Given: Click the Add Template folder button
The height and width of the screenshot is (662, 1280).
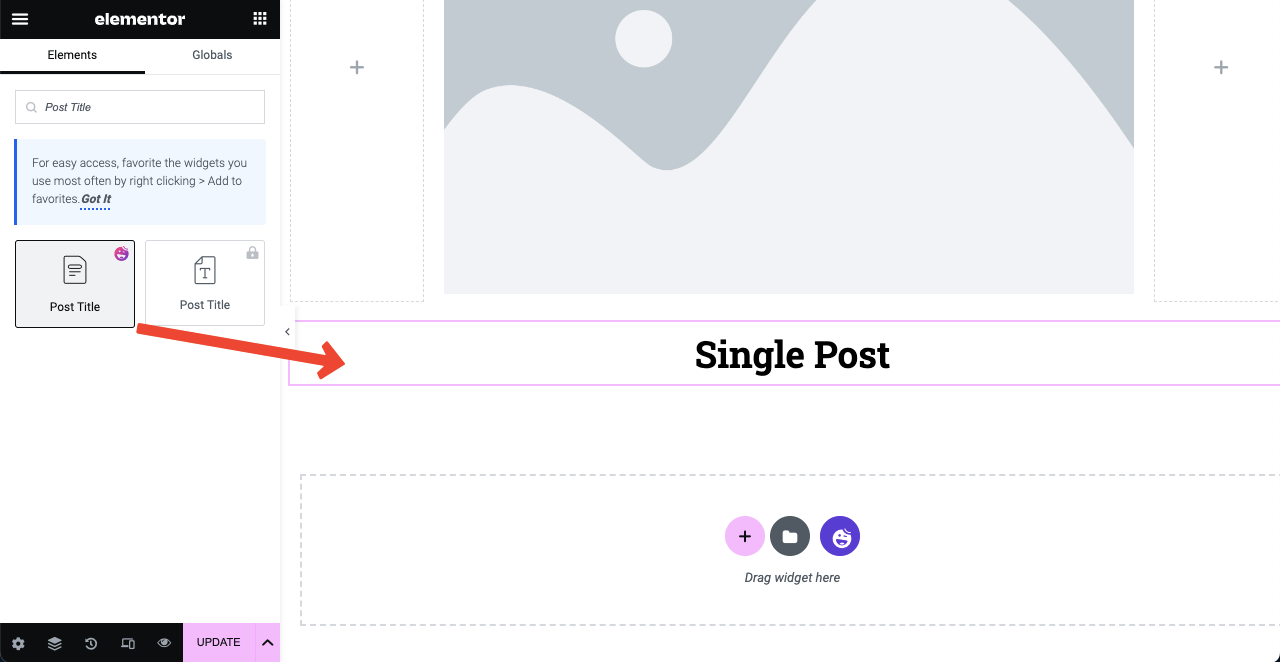Looking at the screenshot, I should coord(790,537).
